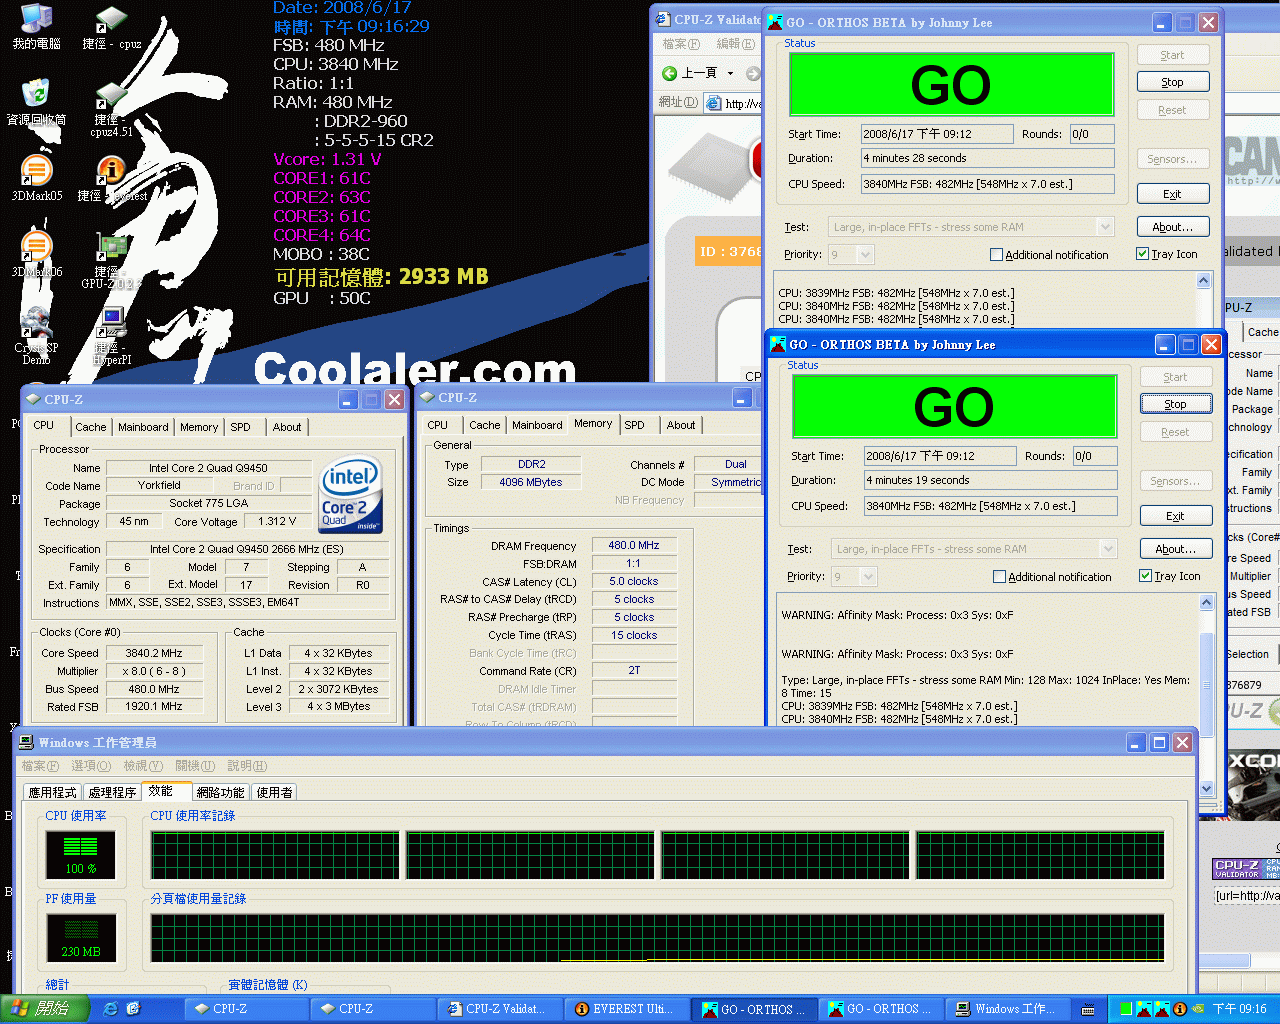Switch to Cache tab in left CPU-Z window
The width and height of the screenshot is (1280, 1024).
tap(90, 427)
